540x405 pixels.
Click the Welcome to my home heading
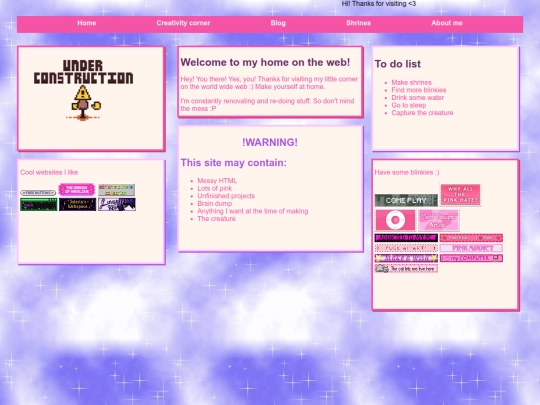(x=265, y=62)
